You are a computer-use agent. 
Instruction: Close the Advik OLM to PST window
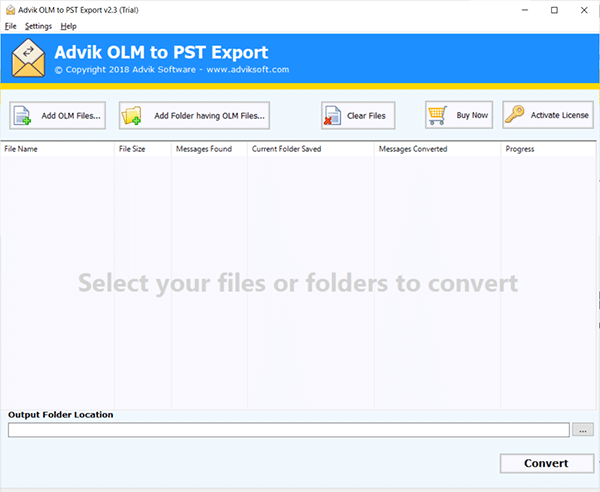pos(584,10)
